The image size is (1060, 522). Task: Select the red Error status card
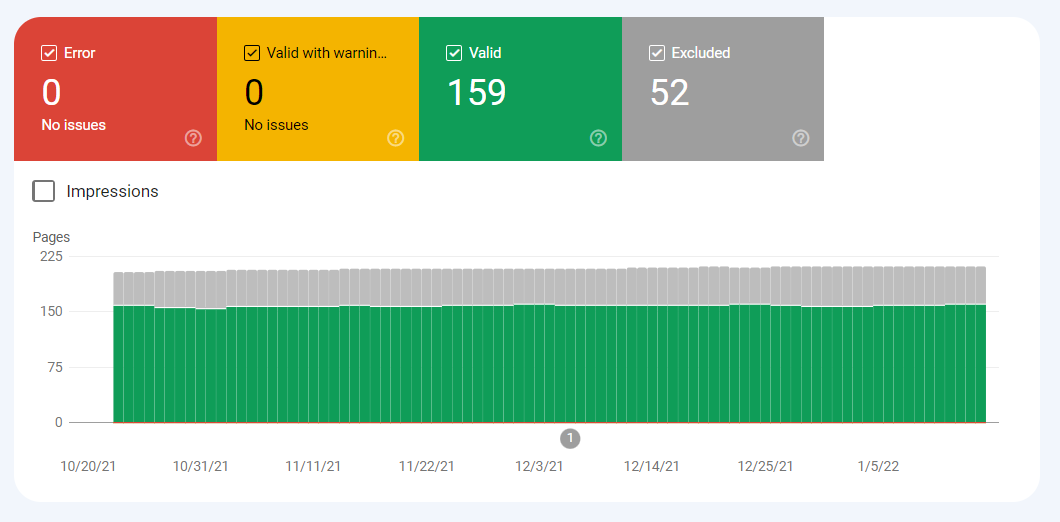116,89
